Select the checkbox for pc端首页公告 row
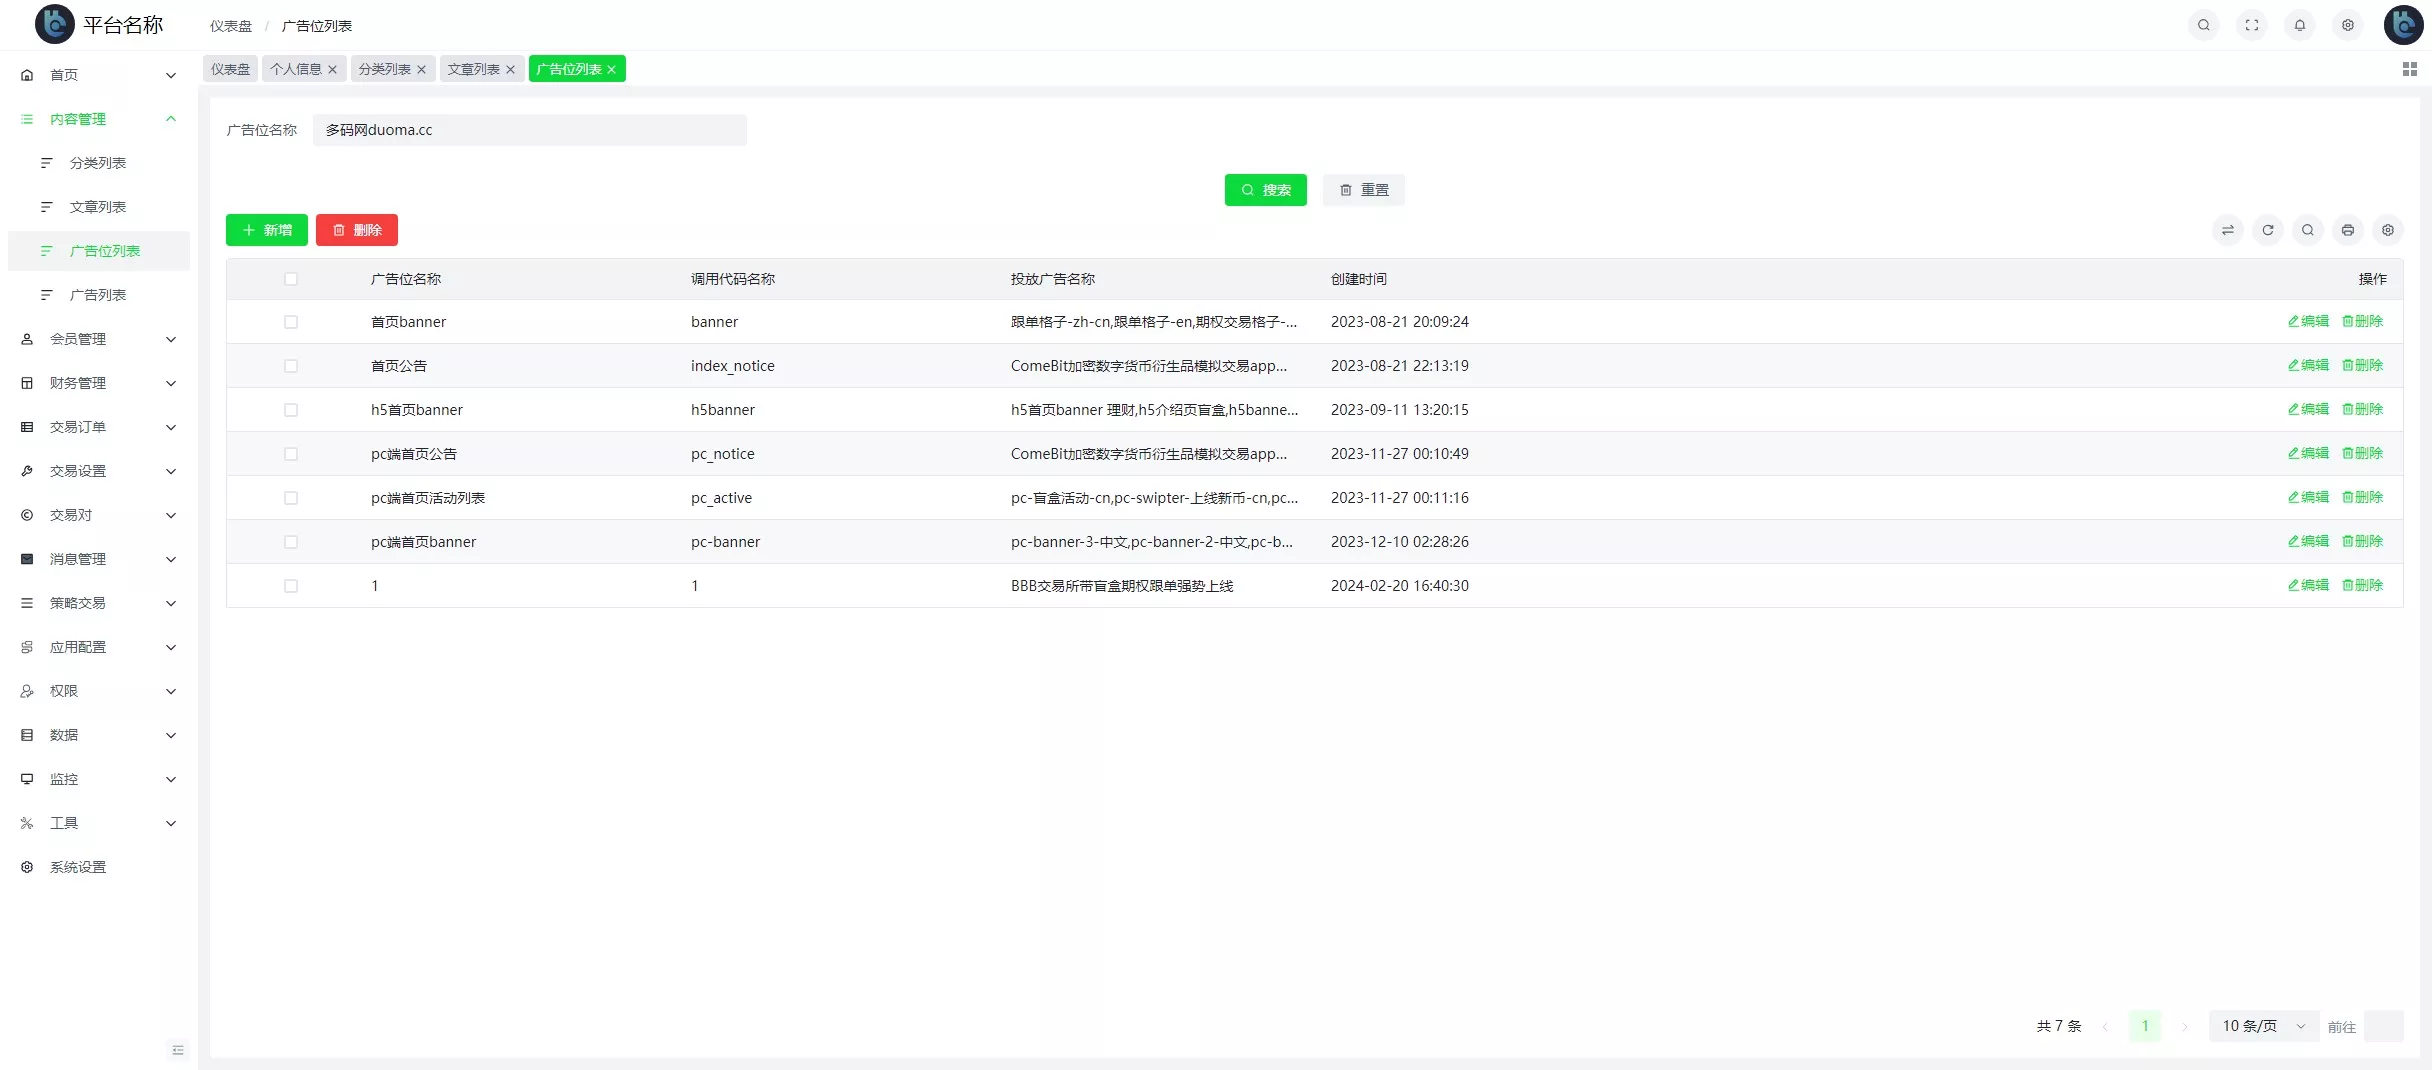This screenshot has height=1070, width=2432. click(291, 454)
